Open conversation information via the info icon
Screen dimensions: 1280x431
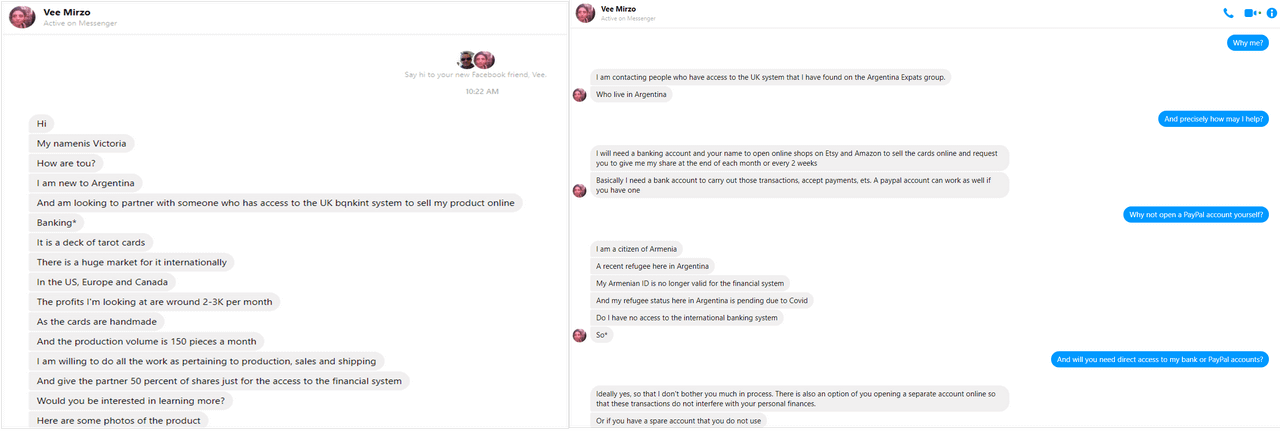[x=1271, y=13]
